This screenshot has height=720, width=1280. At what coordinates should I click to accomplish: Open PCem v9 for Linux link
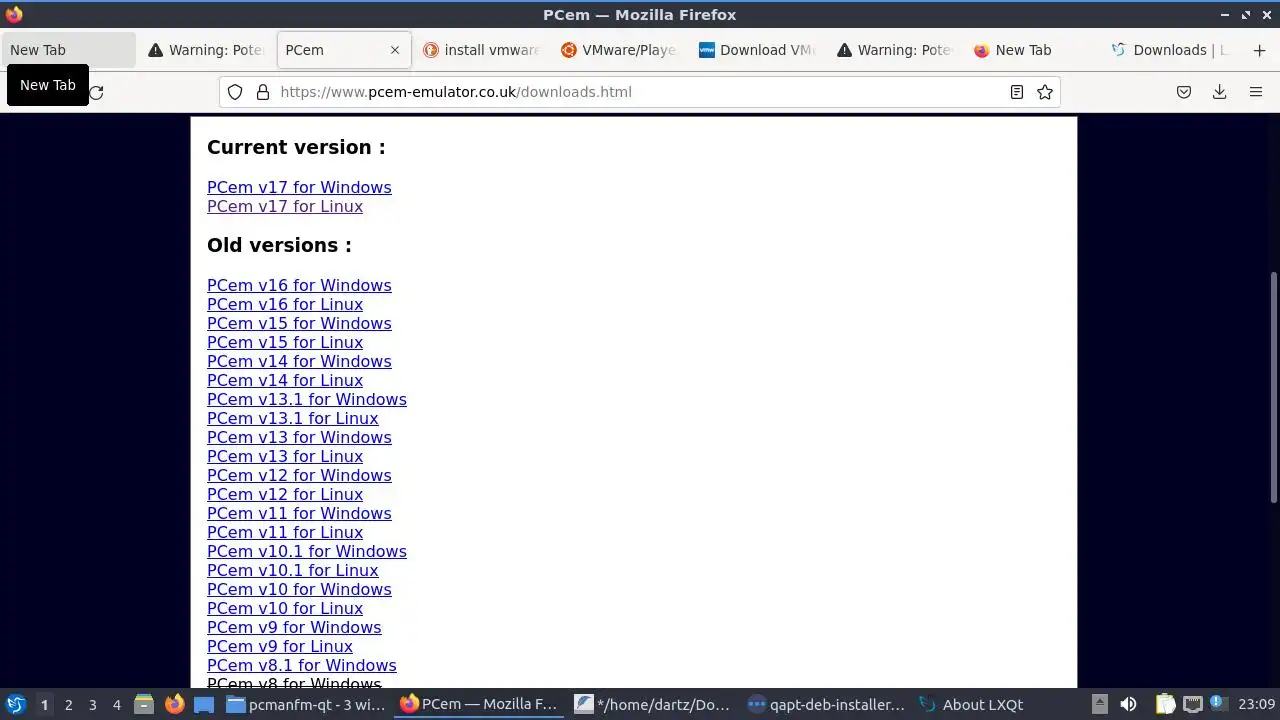(x=280, y=647)
